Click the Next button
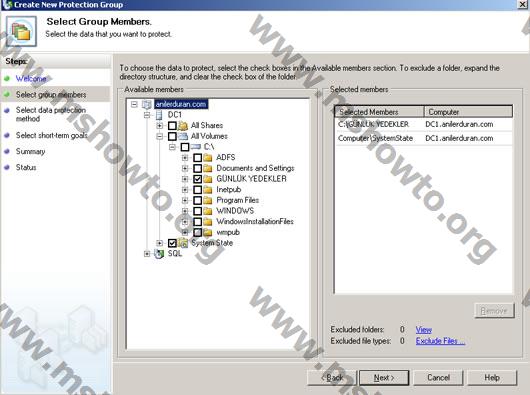The width and height of the screenshot is (530, 395). tap(384, 378)
